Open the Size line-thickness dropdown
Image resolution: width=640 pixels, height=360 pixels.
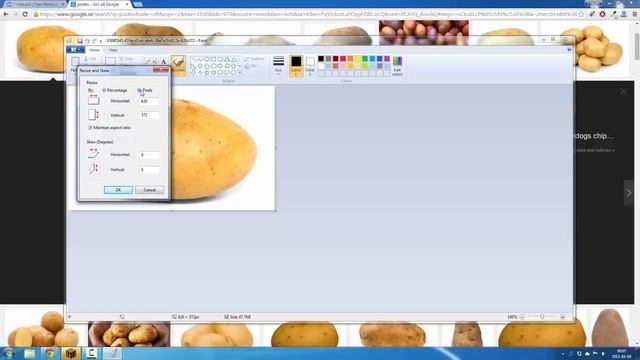[x=278, y=66]
